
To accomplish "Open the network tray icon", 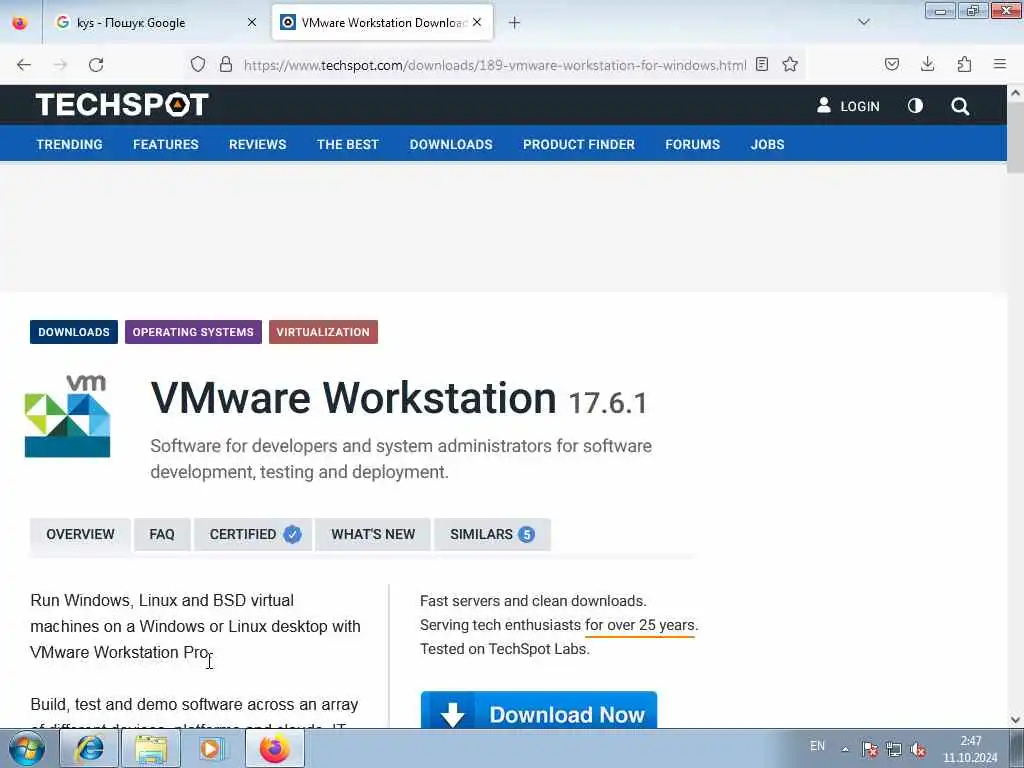I will (x=893, y=749).
